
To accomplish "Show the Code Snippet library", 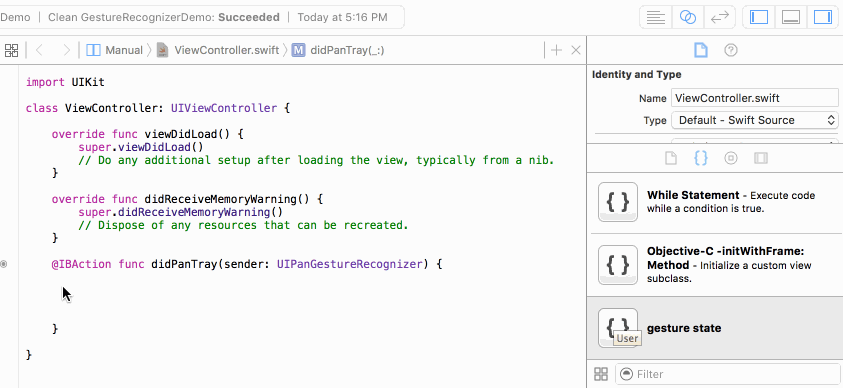I will 701,158.
